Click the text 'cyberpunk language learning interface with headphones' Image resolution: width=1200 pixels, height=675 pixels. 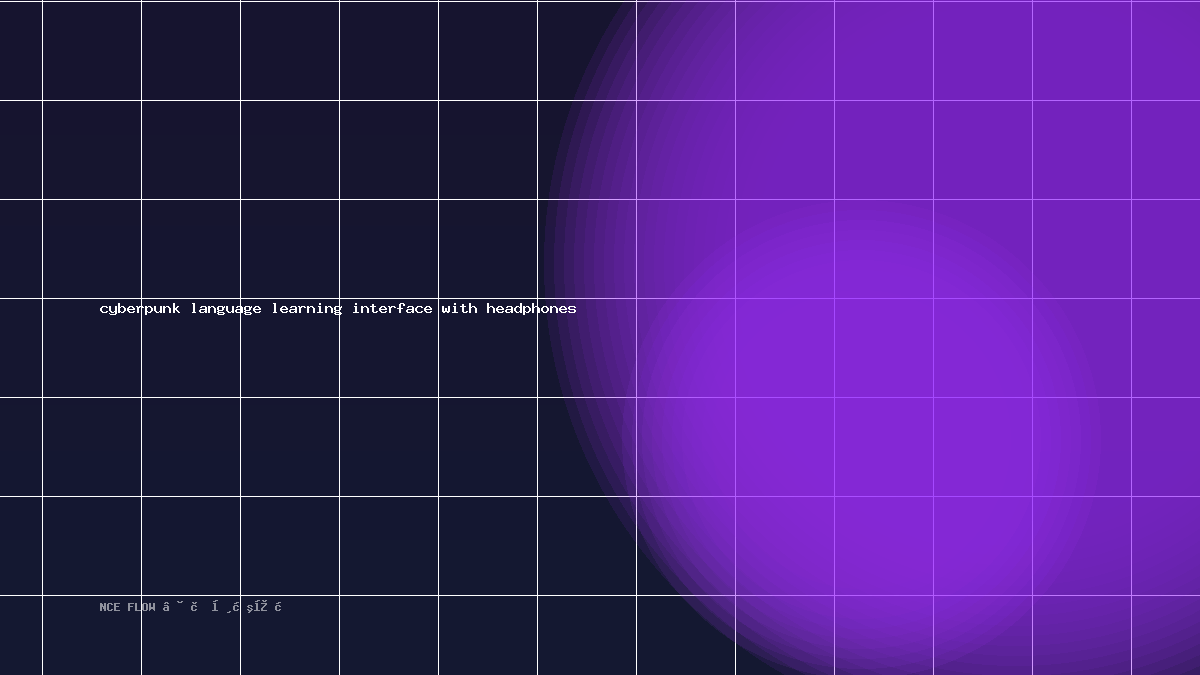(338, 309)
